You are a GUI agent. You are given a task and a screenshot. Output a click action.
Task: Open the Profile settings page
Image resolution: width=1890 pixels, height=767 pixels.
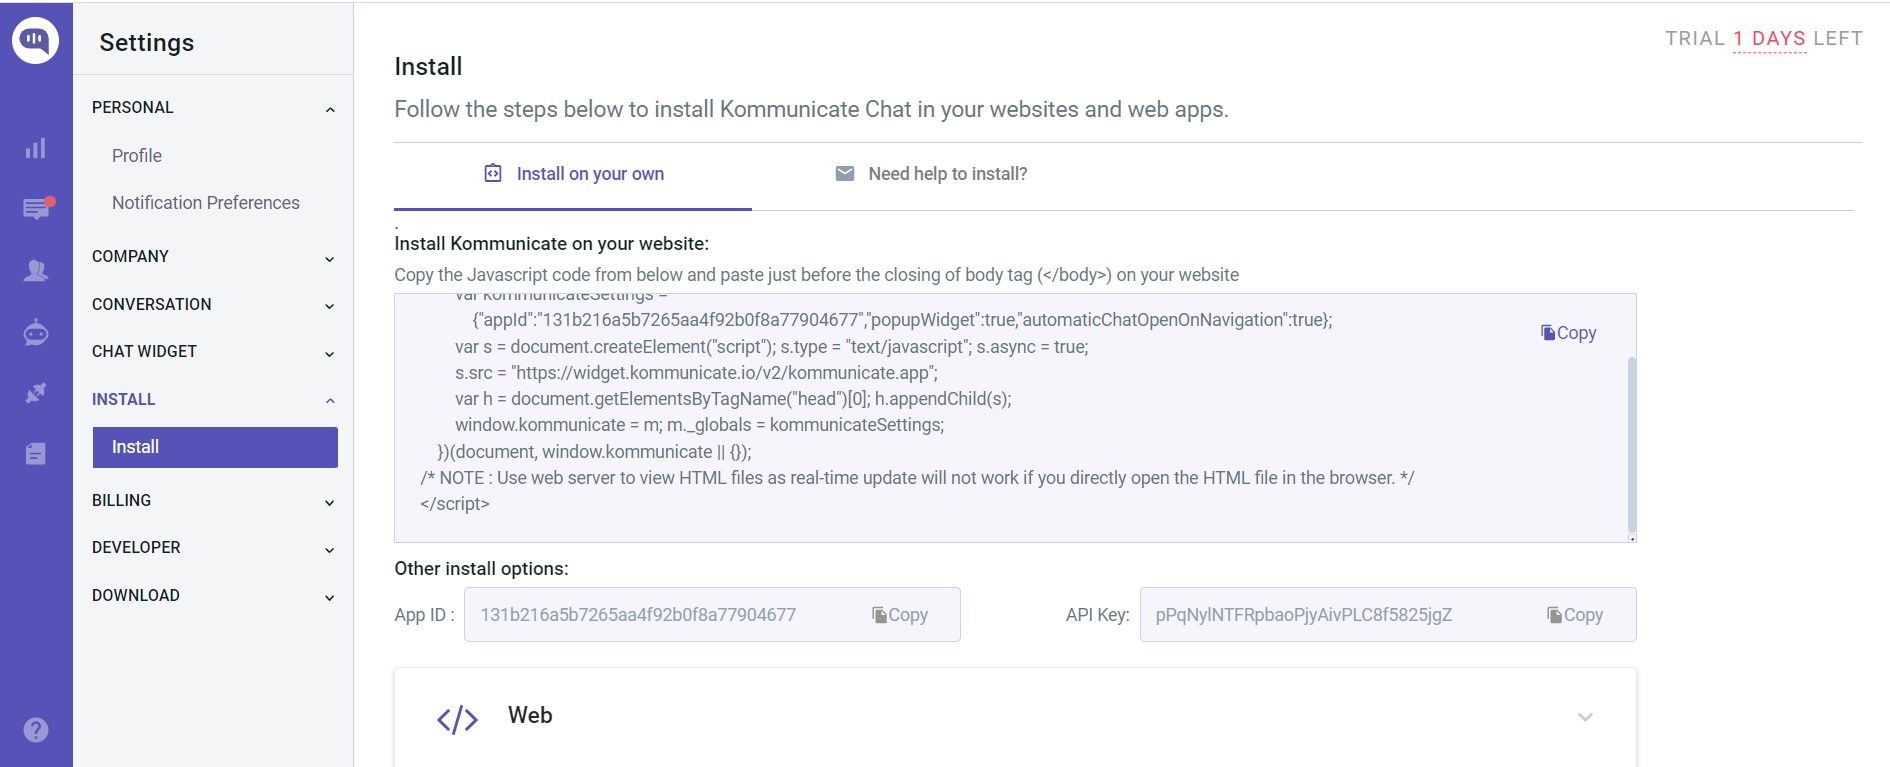pyautogui.click(x=136, y=155)
